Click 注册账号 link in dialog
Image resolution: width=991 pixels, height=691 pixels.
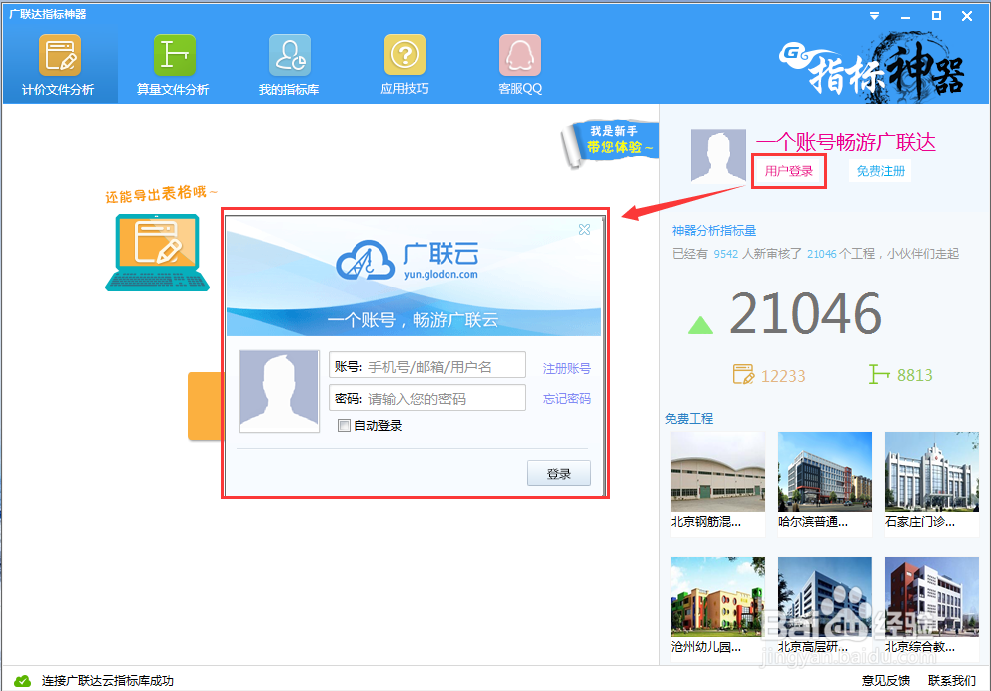[x=566, y=369]
